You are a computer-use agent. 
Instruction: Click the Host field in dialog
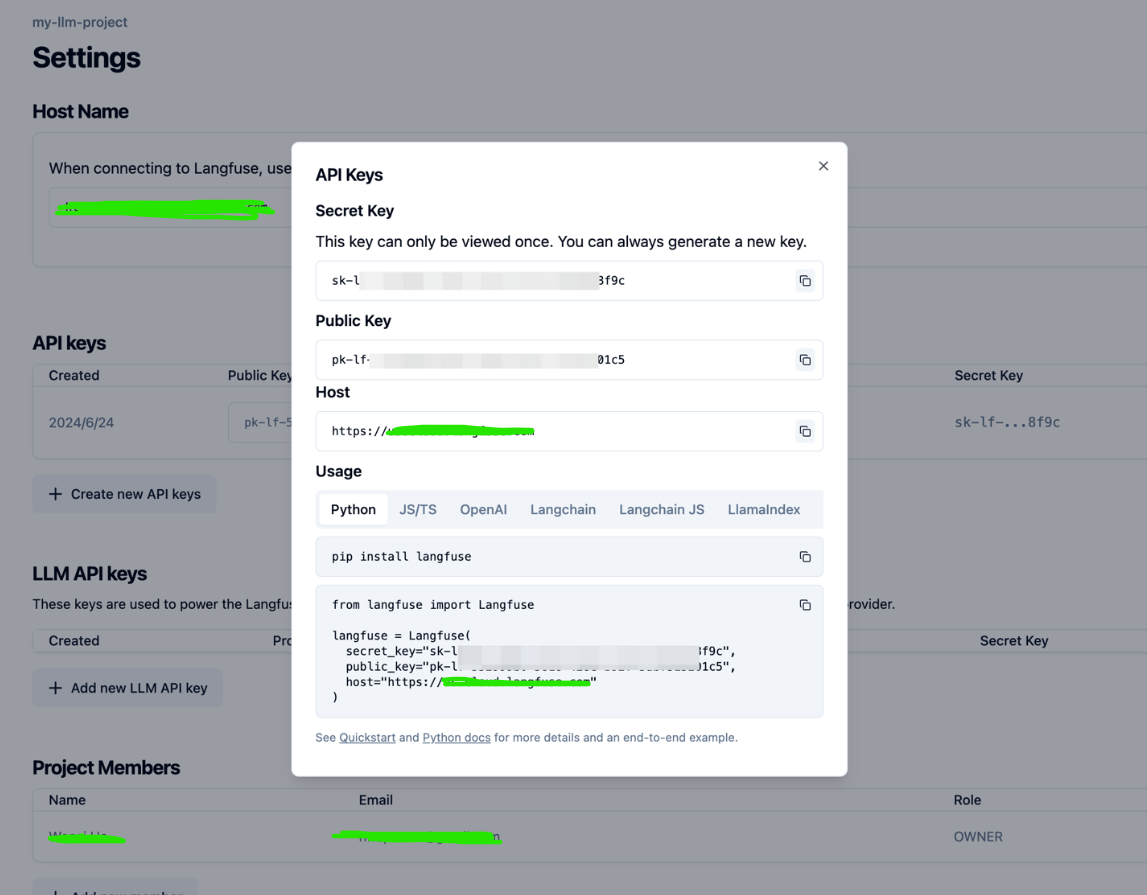pos(569,431)
